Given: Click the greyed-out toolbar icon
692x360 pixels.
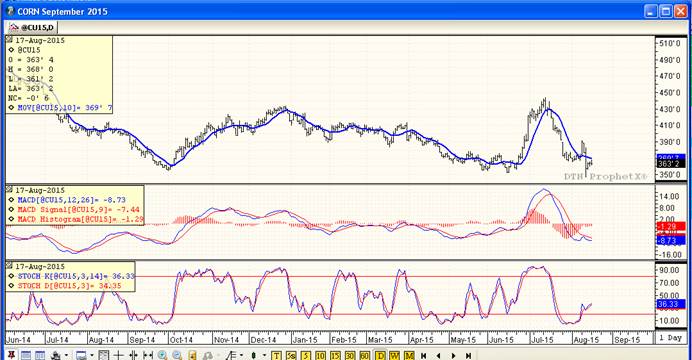Looking at the screenshot, I should (208, 356).
